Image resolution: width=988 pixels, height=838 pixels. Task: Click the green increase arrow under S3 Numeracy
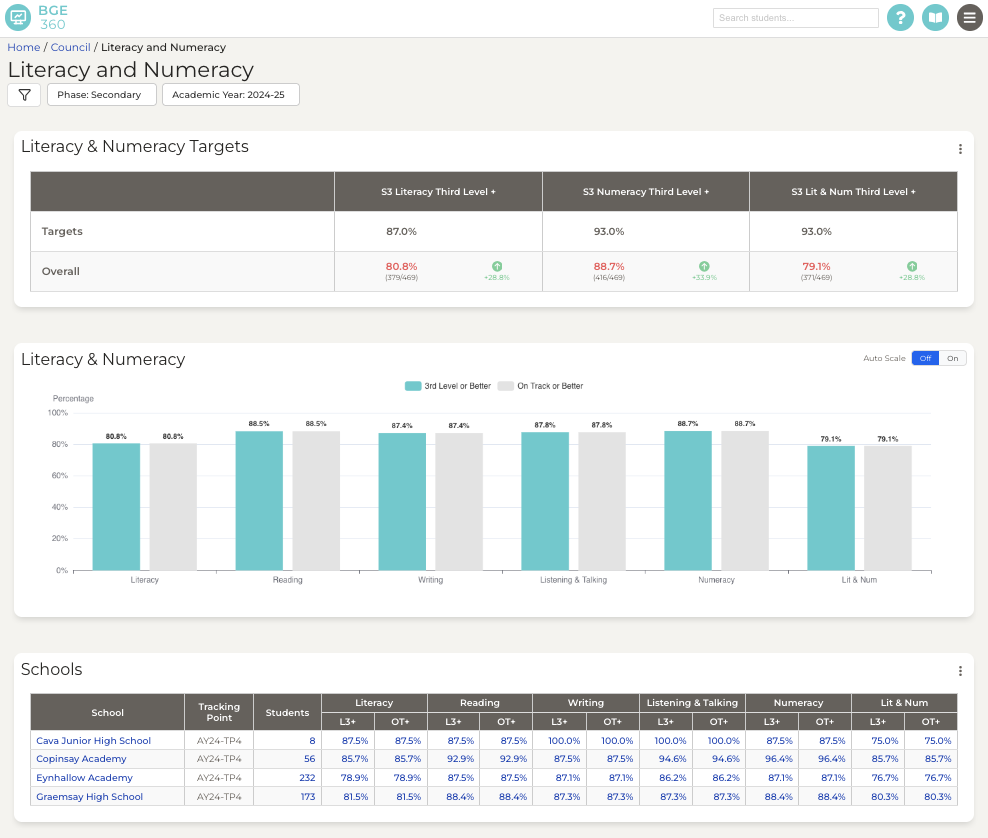(704, 266)
